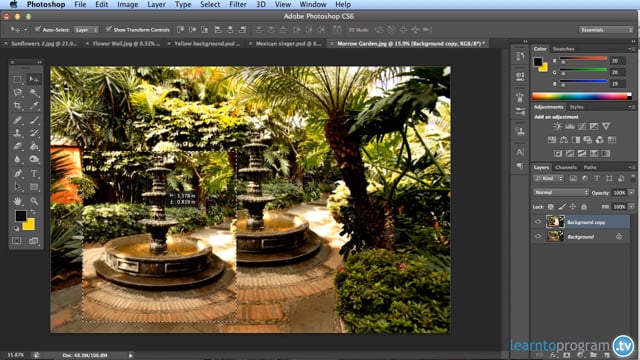Select the Pen tool
This screenshot has height=360, width=640.
(17, 173)
